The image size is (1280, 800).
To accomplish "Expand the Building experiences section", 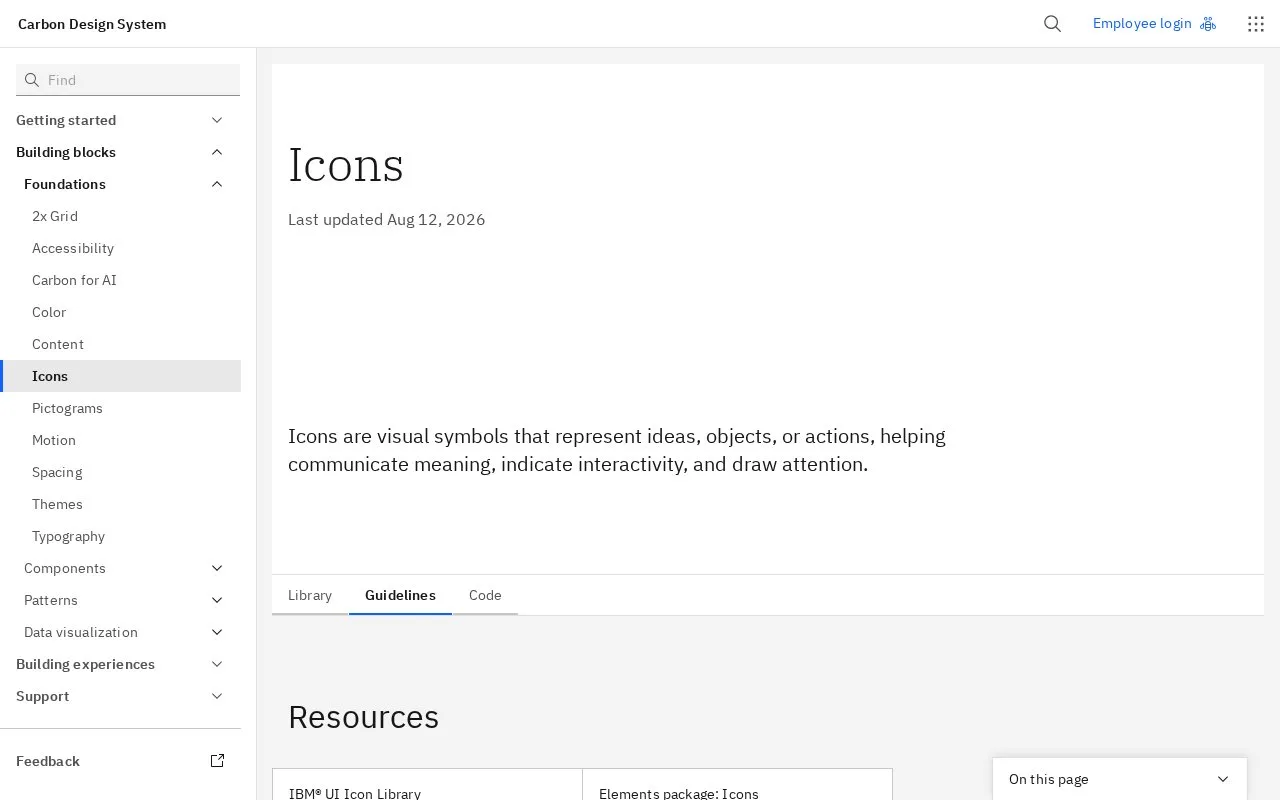I will click(x=120, y=664).
